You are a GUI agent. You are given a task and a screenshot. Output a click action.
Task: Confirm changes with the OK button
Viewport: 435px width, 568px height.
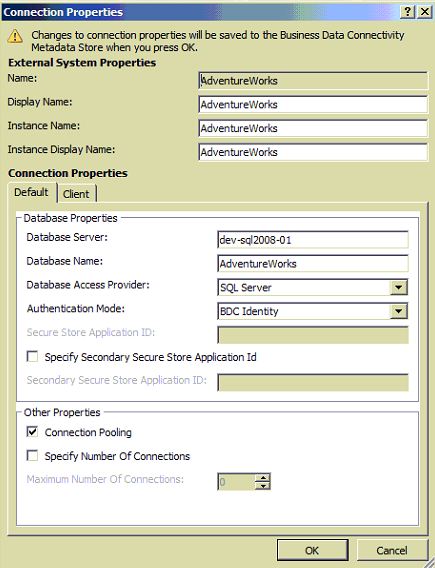(x=313, y=551)
